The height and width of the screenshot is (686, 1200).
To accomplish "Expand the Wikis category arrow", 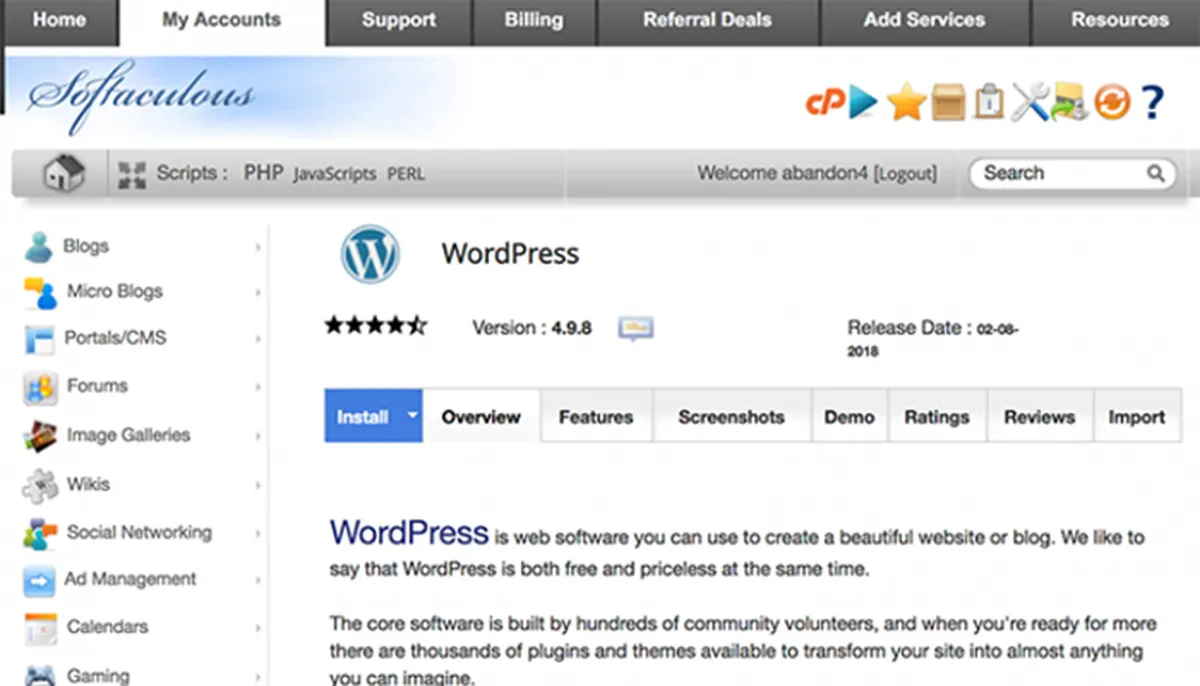I will (x=258, y=485).
